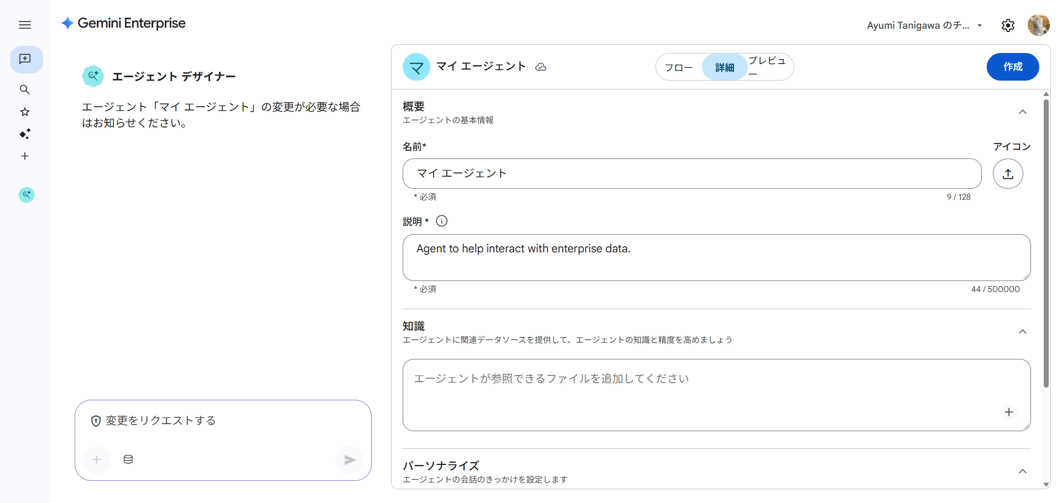Click the 作成 button
Viewport: 1062px width, 503px height.
(x=1012, y=67)
